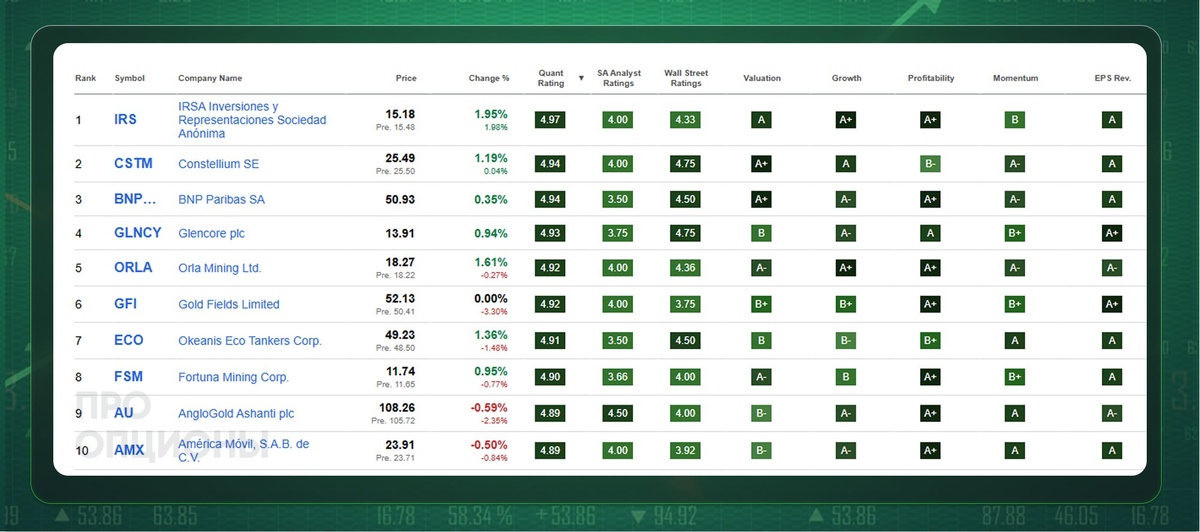Sort by the Symbol column header

pyautogui.click(x=130, y=78)
